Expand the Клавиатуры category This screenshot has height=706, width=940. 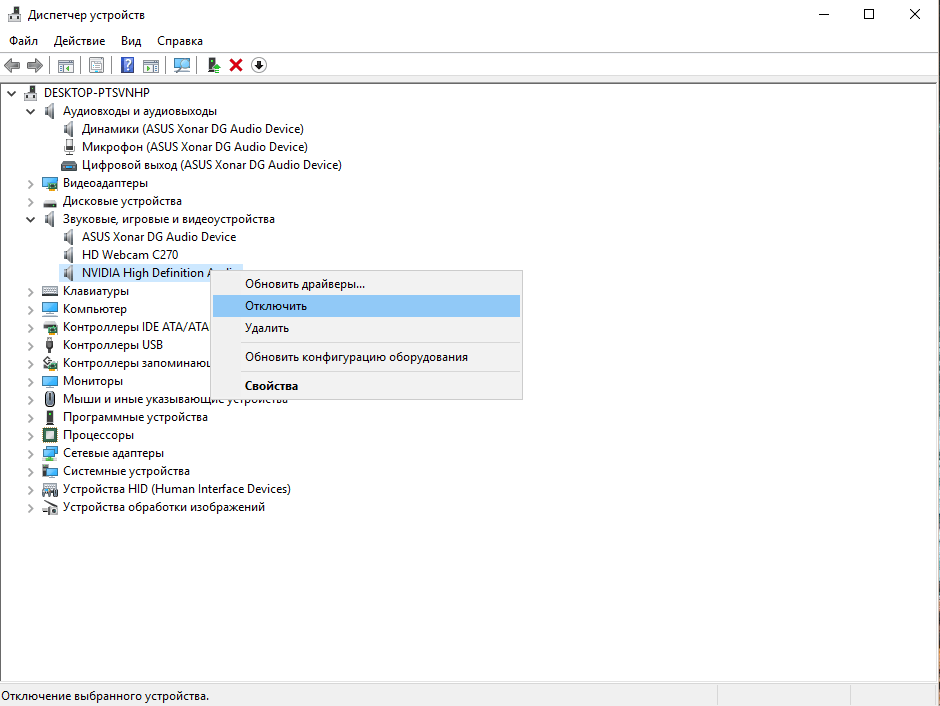[x=31, y=292]
